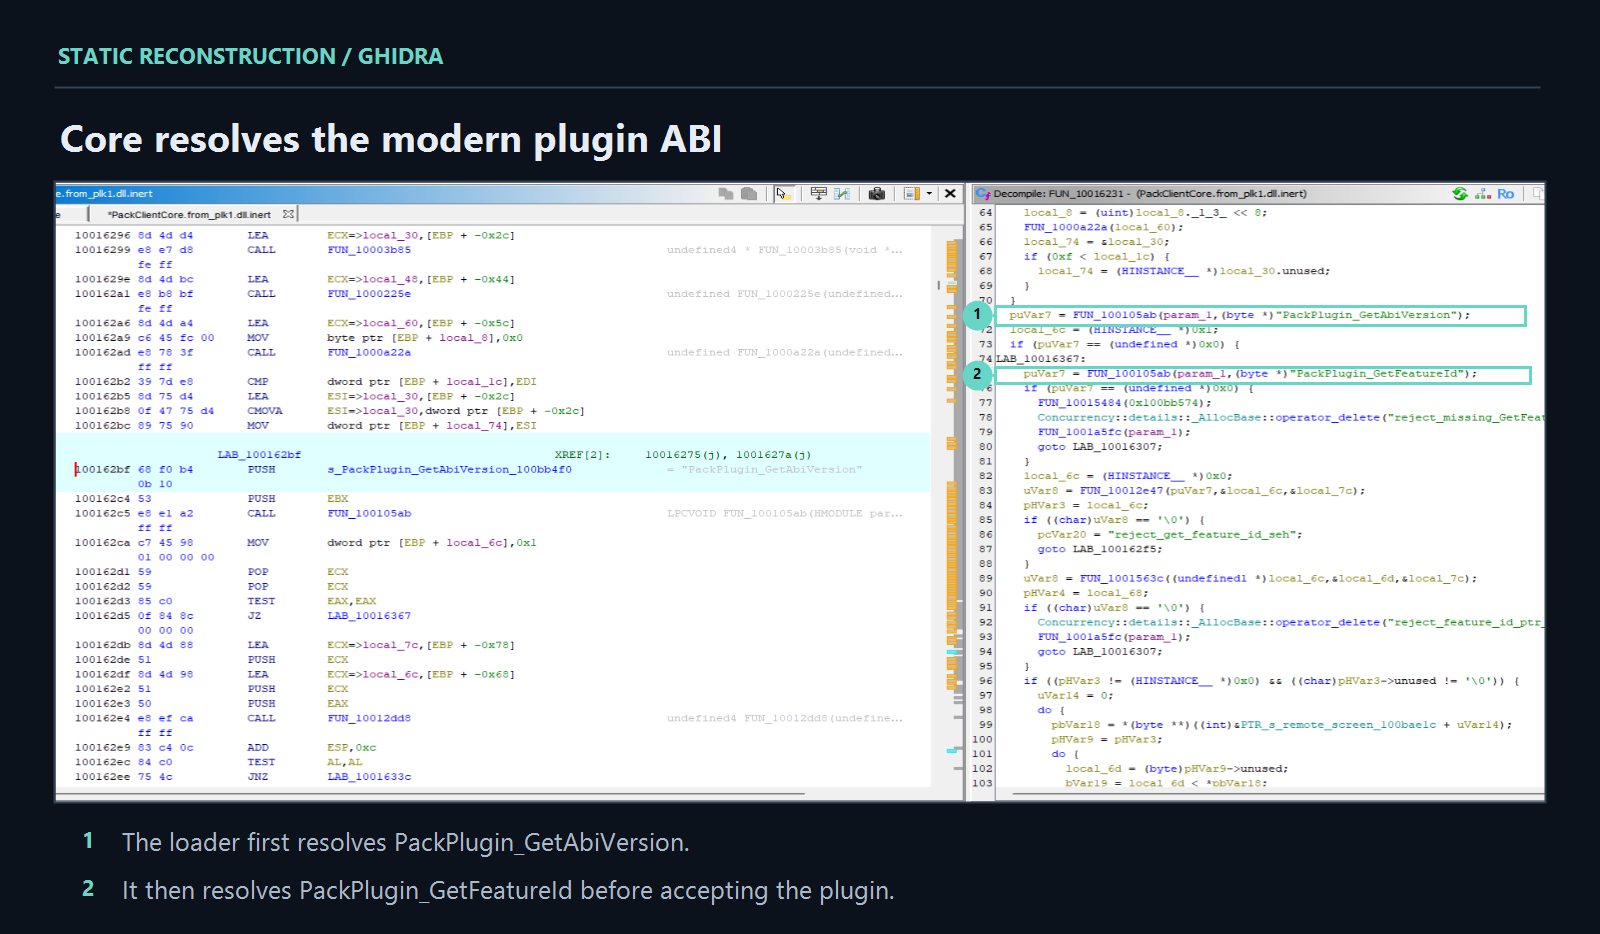Click address 100162ee at bottom of listing
Image resolution: width=1600 pixels, height=934 pixels.
102,777
